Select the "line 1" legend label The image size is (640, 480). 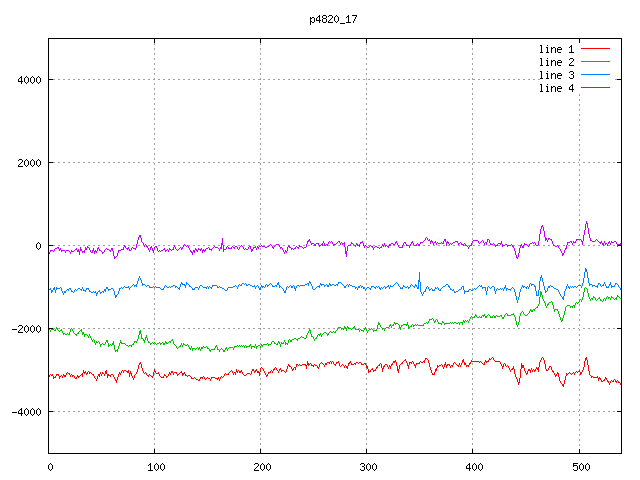click(556, 49)
